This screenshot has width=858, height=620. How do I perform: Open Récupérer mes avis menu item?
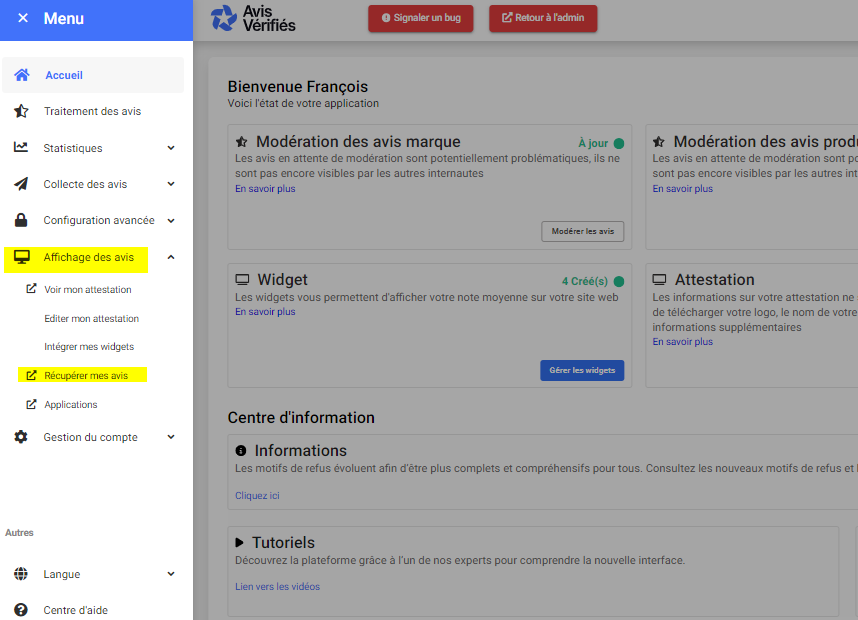point(86,376)
